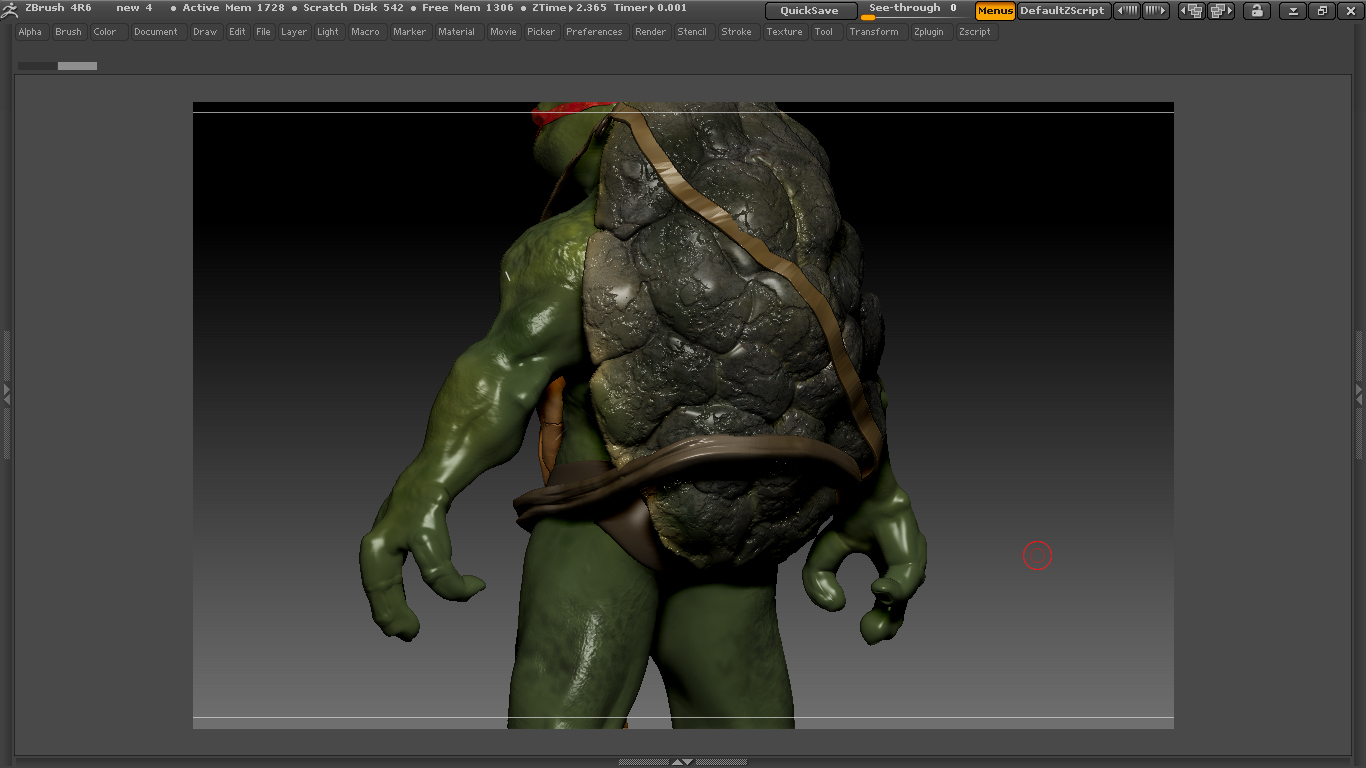The image size is (1366, 768).
Task: Click the QuickSave button
Action: click(x=811, y=11)
